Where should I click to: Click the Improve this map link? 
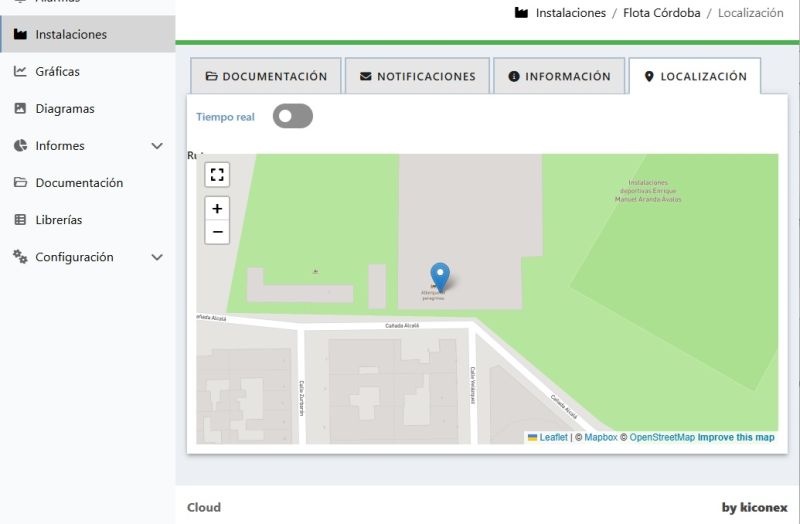click(x=736, y=437)
